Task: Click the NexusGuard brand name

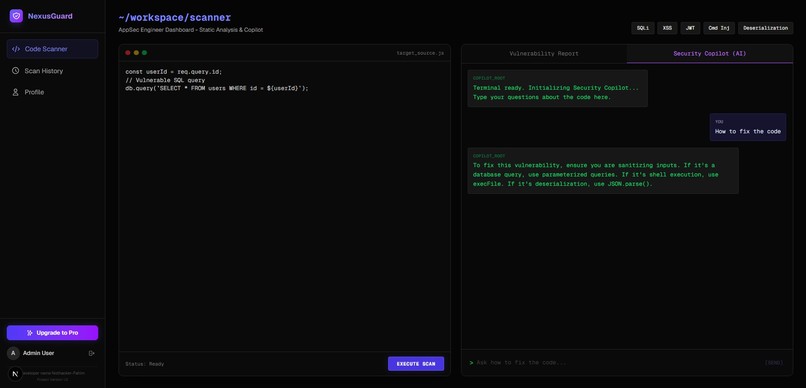Action: [50, 16]
